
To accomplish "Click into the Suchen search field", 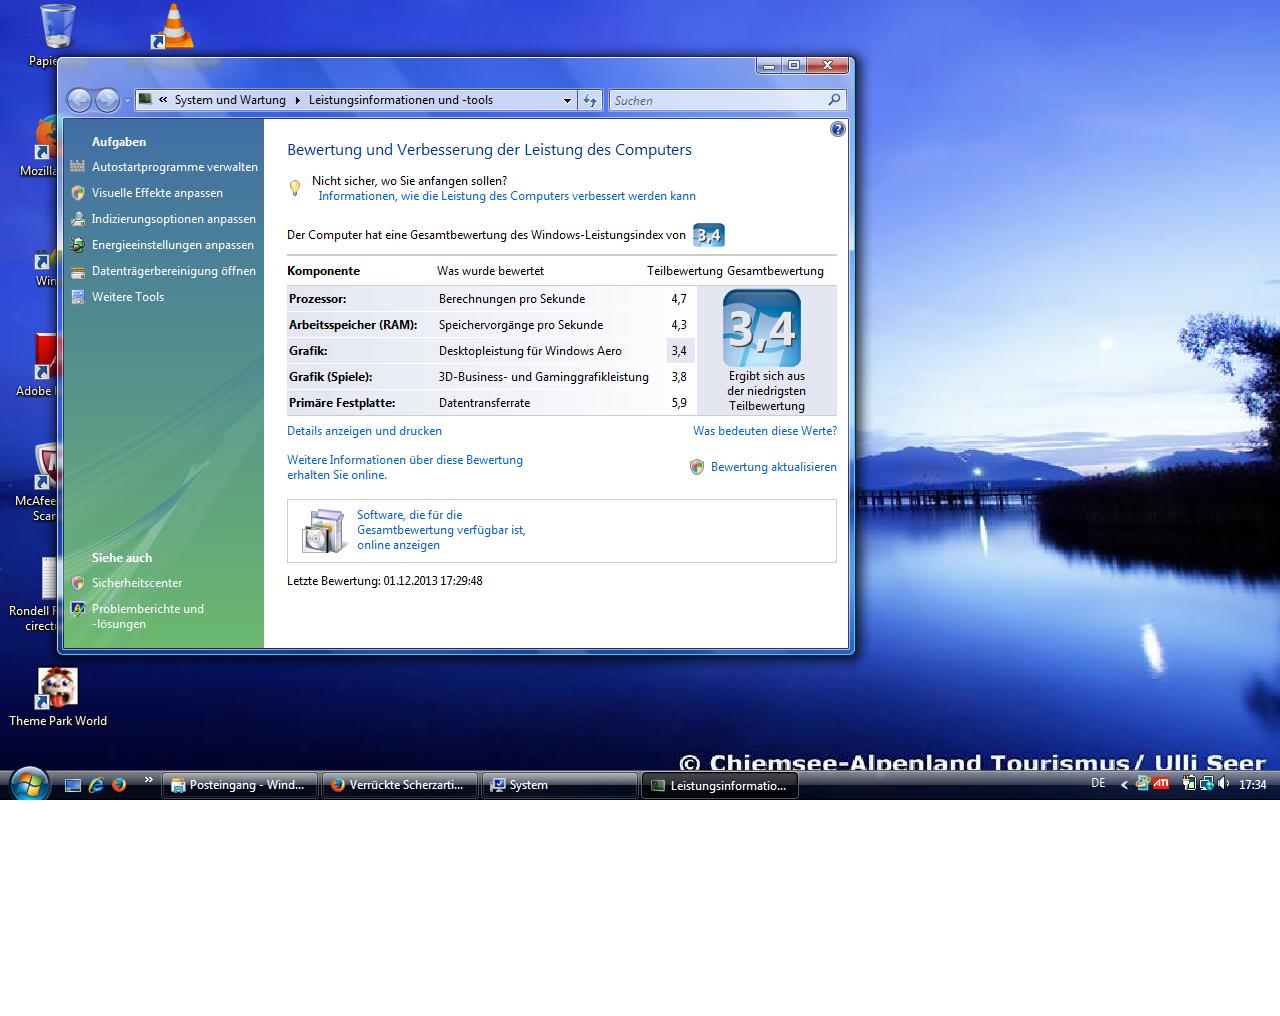I will [715, 100].
